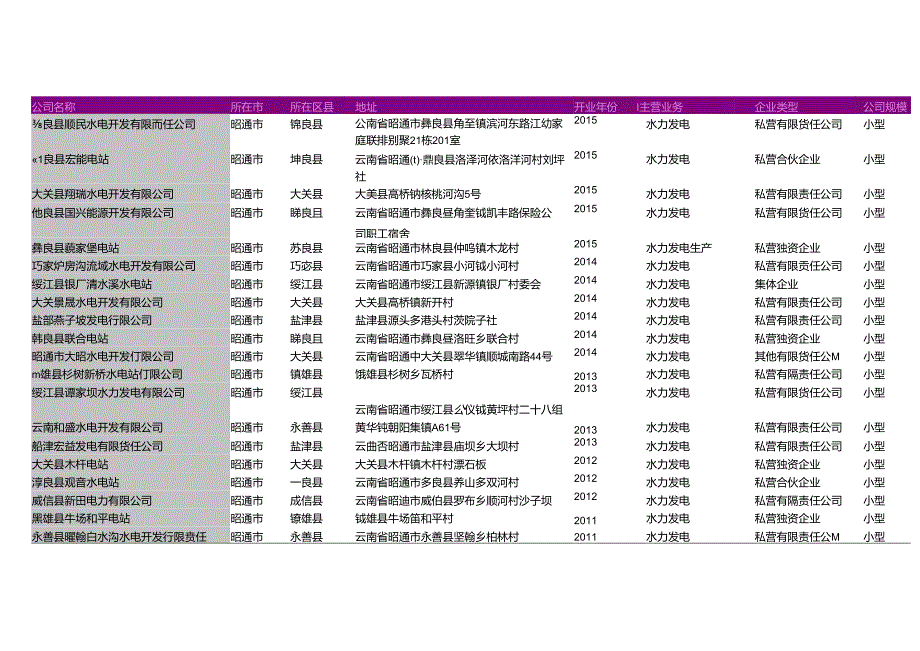The height and width of the screenshot is (651, 920).
Task: Click address 云南省昭通市林良县仲鸣镇木龙村
Action: (437, 248)
